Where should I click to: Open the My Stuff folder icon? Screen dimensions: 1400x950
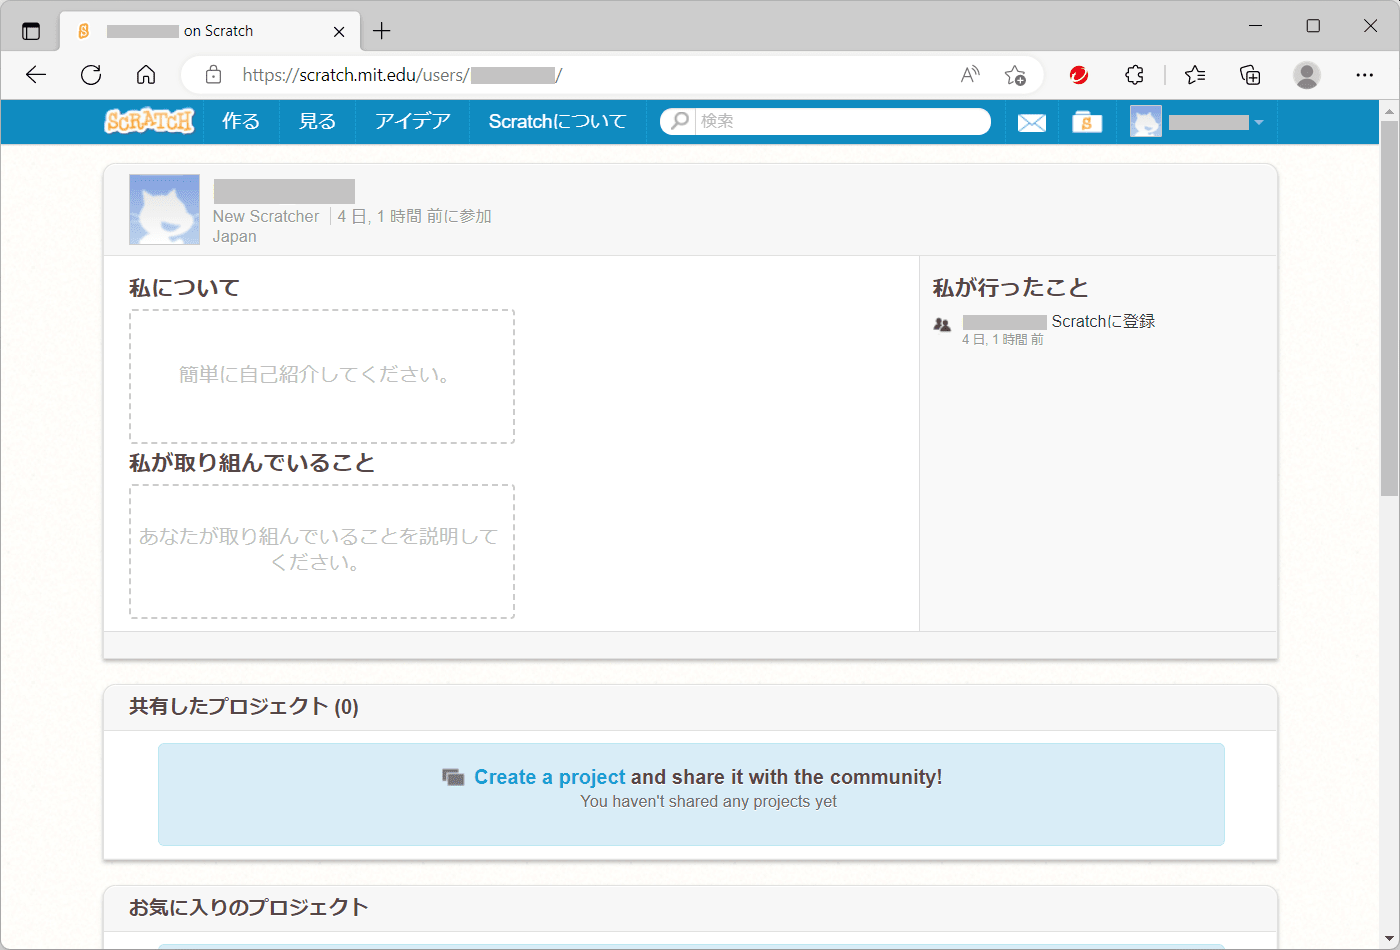coord(1086,122)
